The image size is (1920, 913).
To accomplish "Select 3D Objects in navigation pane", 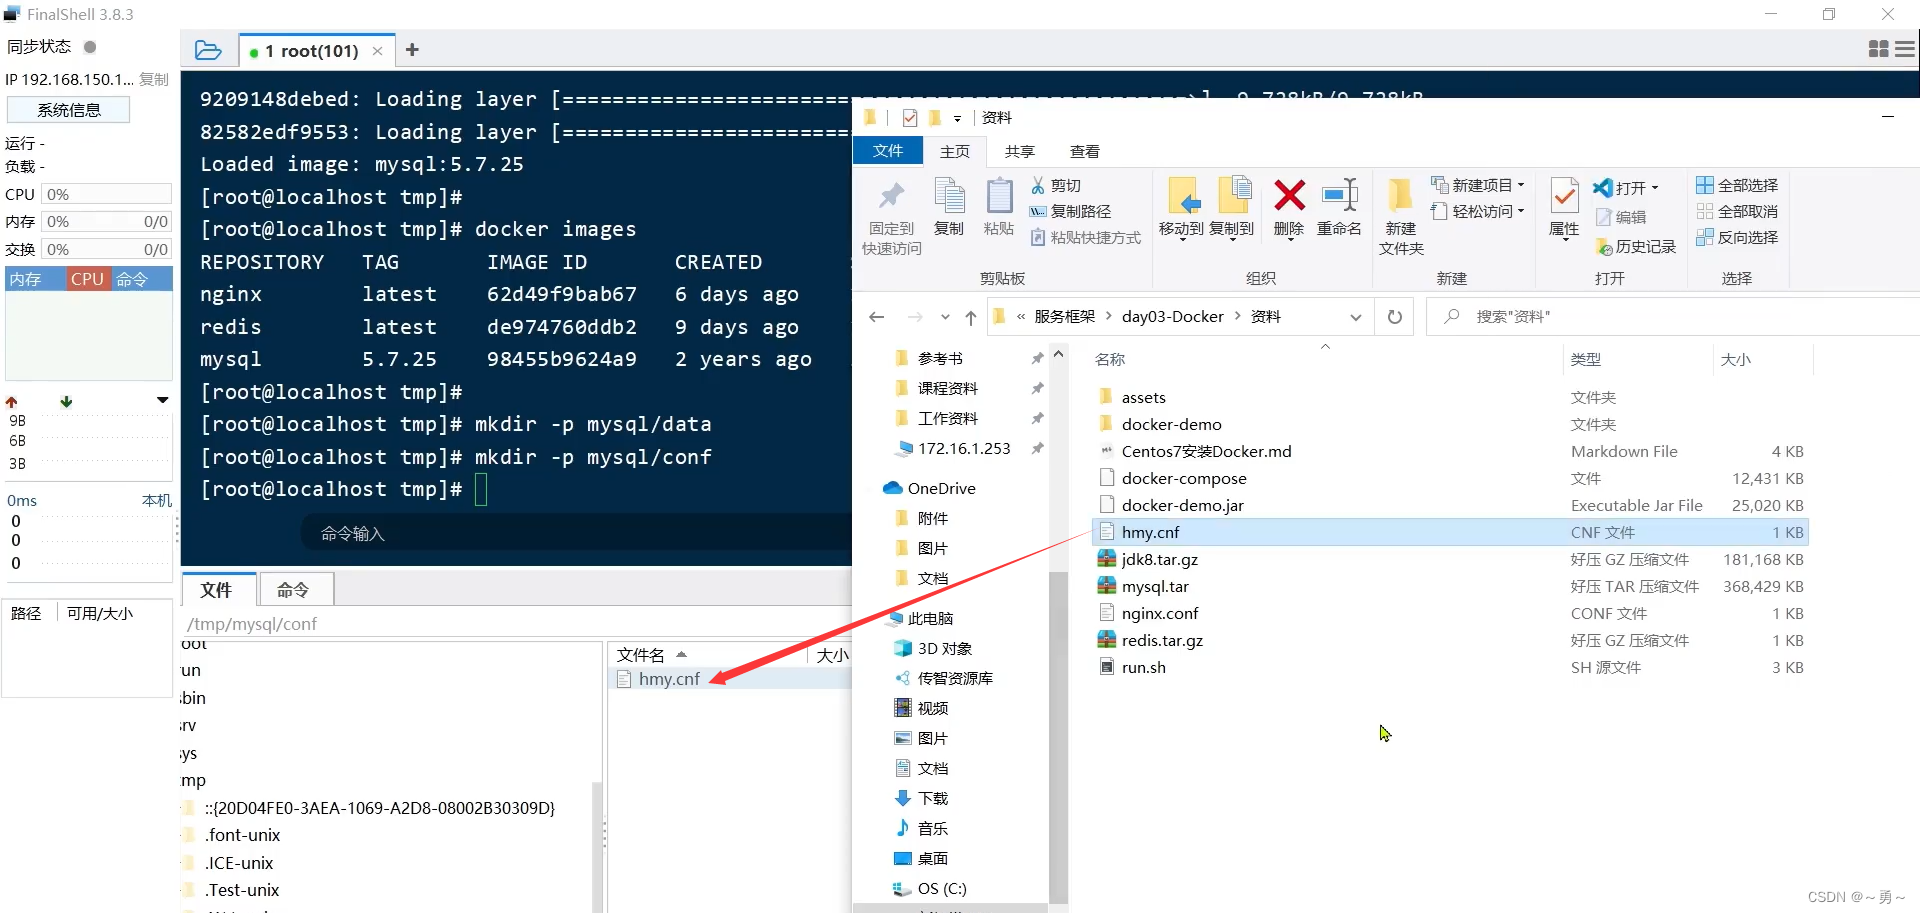I will click(944, 648).
